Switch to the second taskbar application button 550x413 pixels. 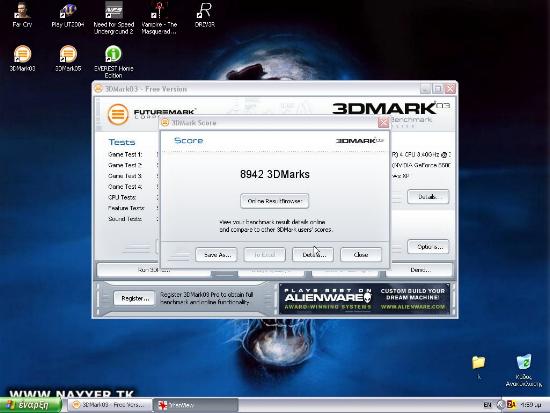(195, 405)
